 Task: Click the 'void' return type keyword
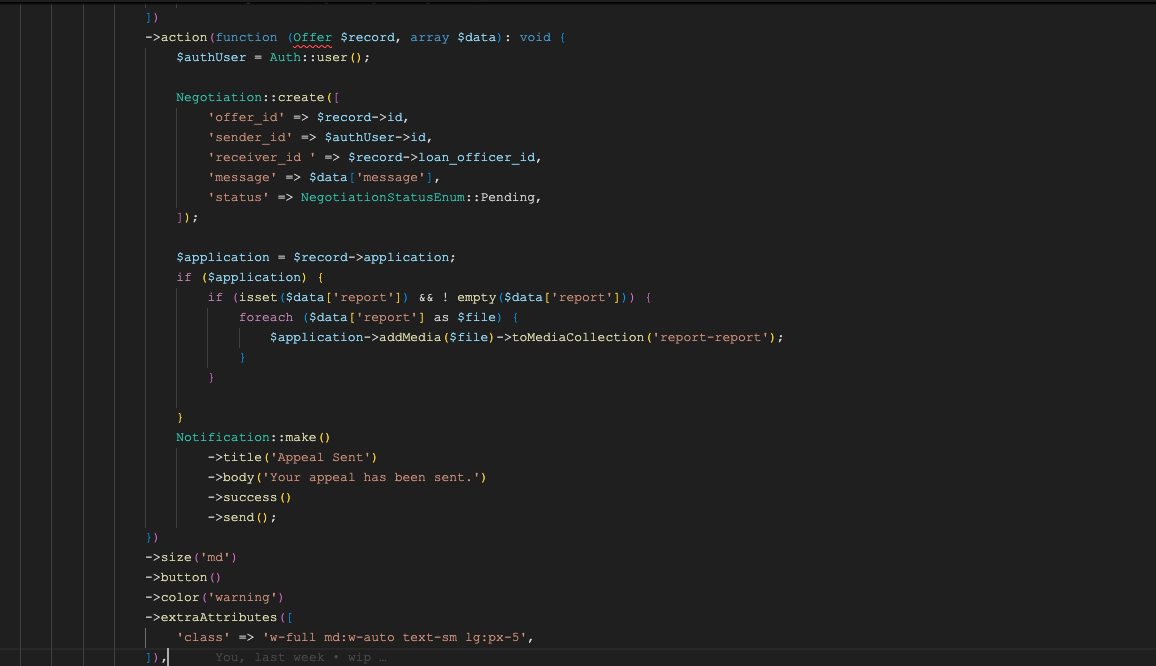[535, 38]
